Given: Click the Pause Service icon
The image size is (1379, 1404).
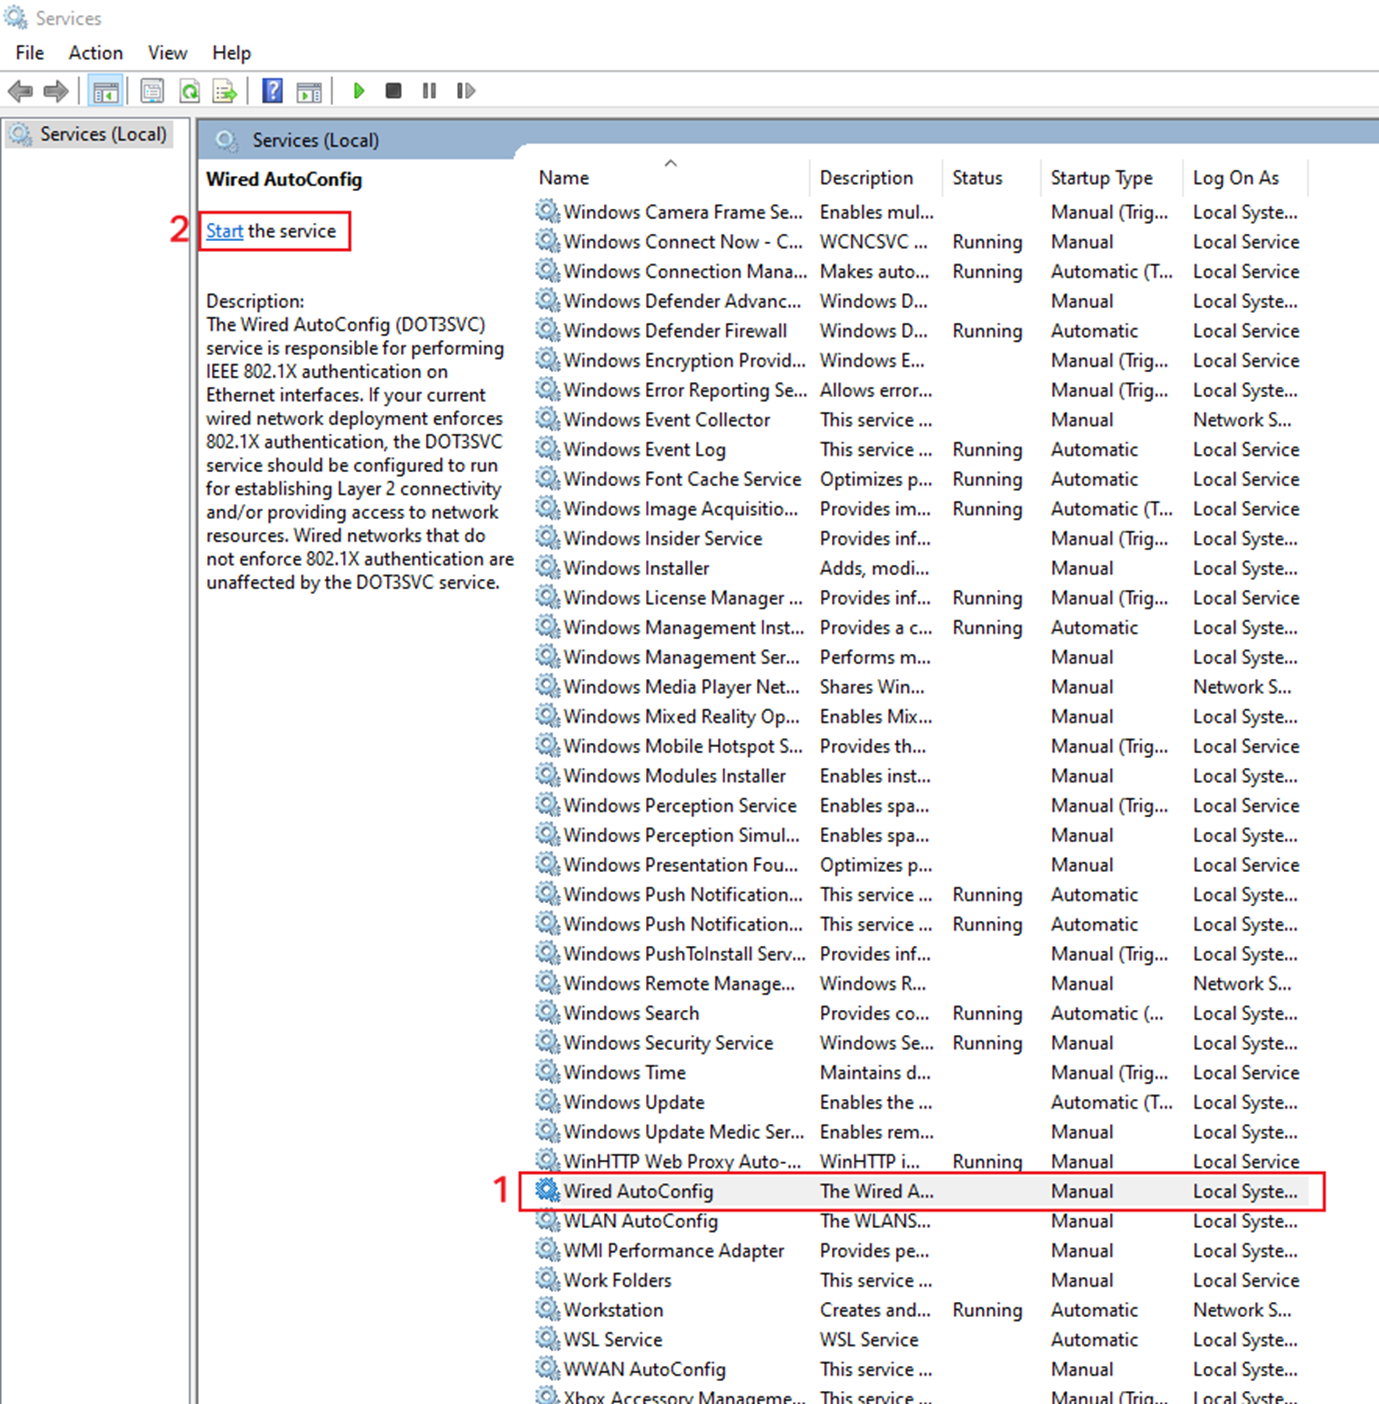Looking at the screenshot, I should 429,91.
